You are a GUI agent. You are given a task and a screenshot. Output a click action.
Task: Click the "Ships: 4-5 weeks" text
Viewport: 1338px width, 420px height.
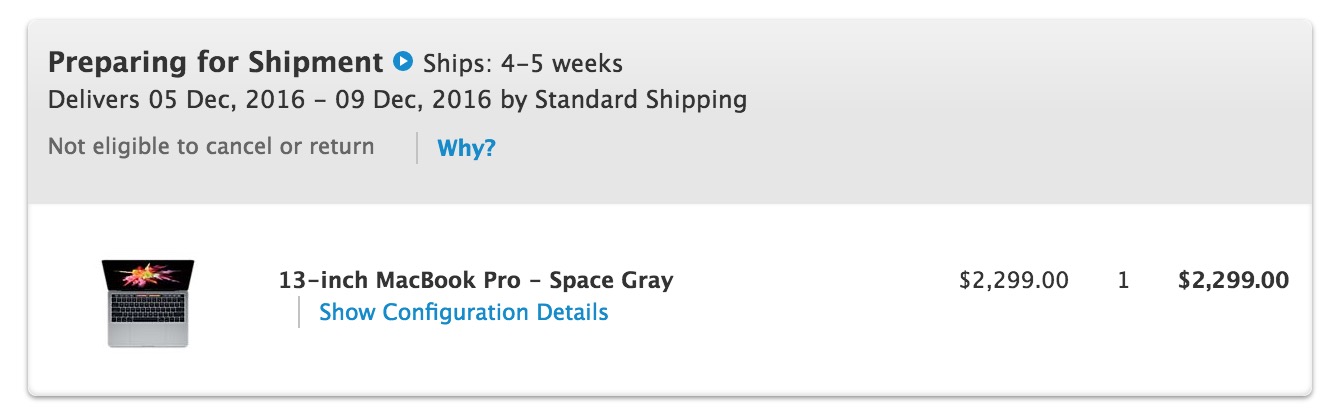[522, 64]
